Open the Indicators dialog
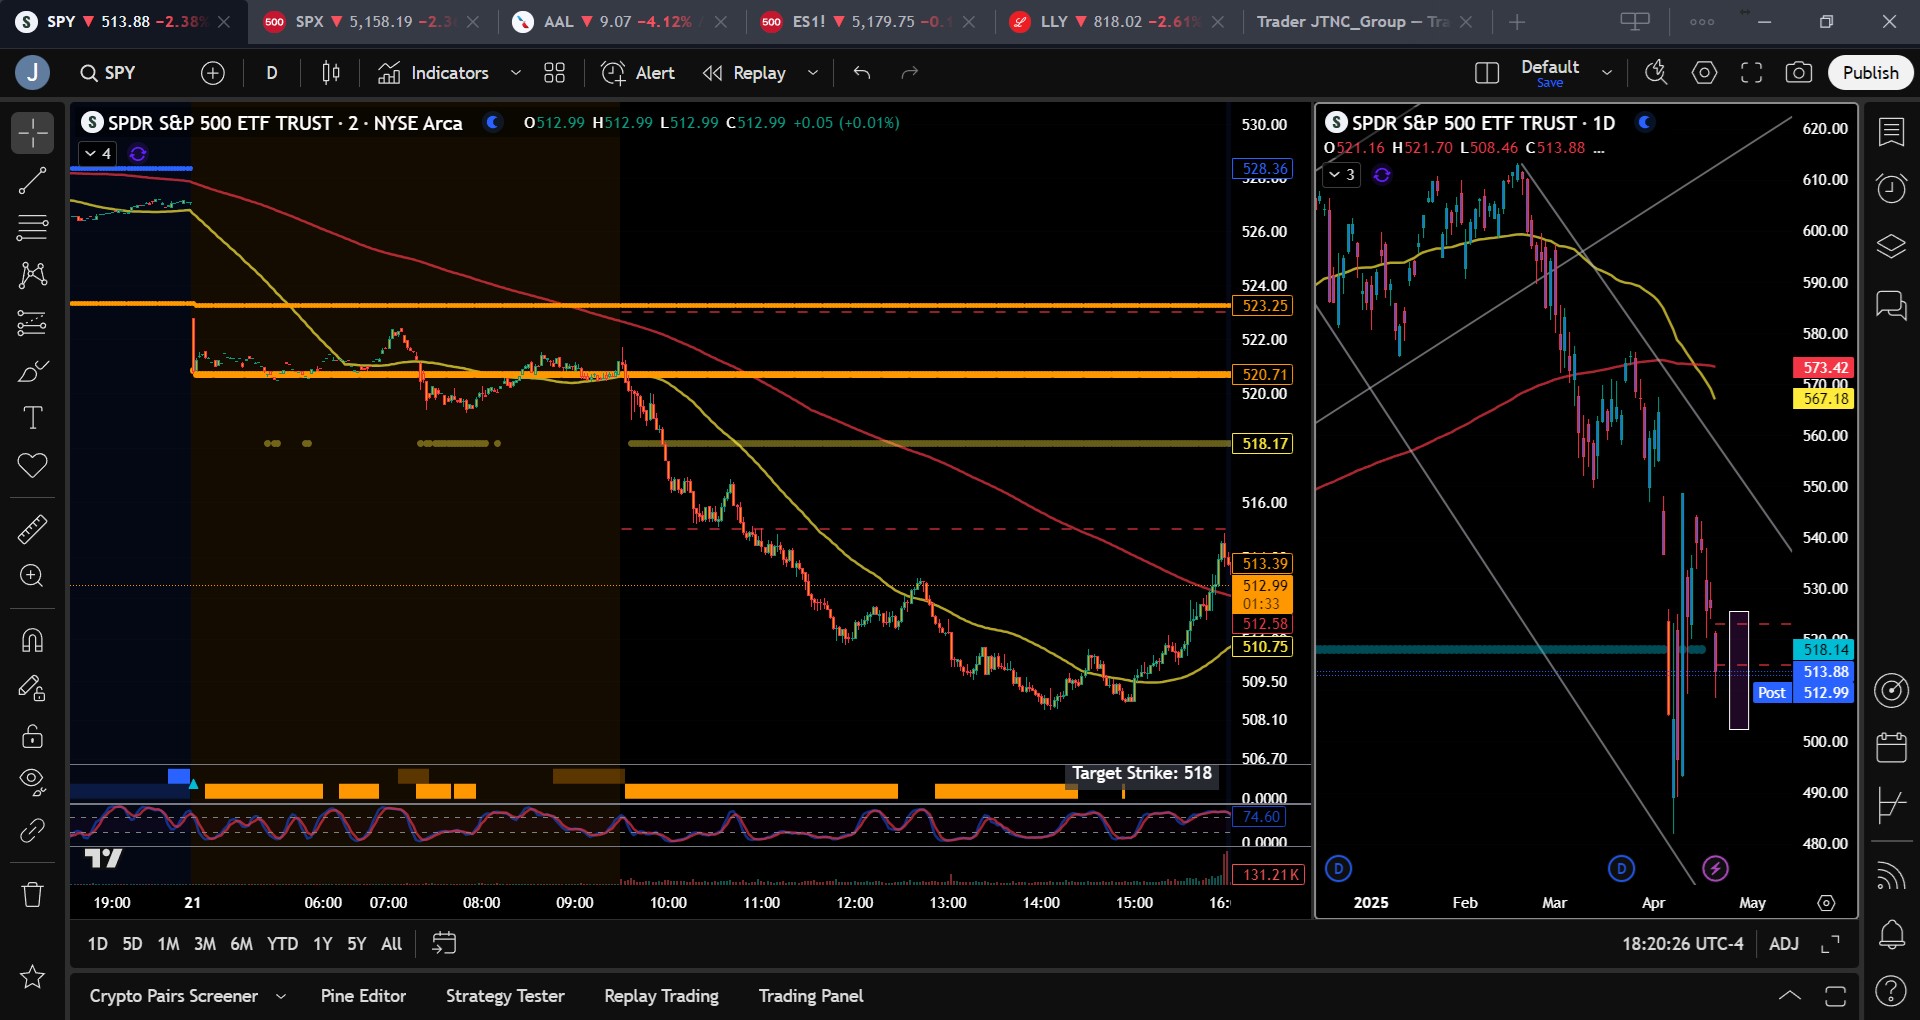1920x1020 pixels. click(433, 73)
